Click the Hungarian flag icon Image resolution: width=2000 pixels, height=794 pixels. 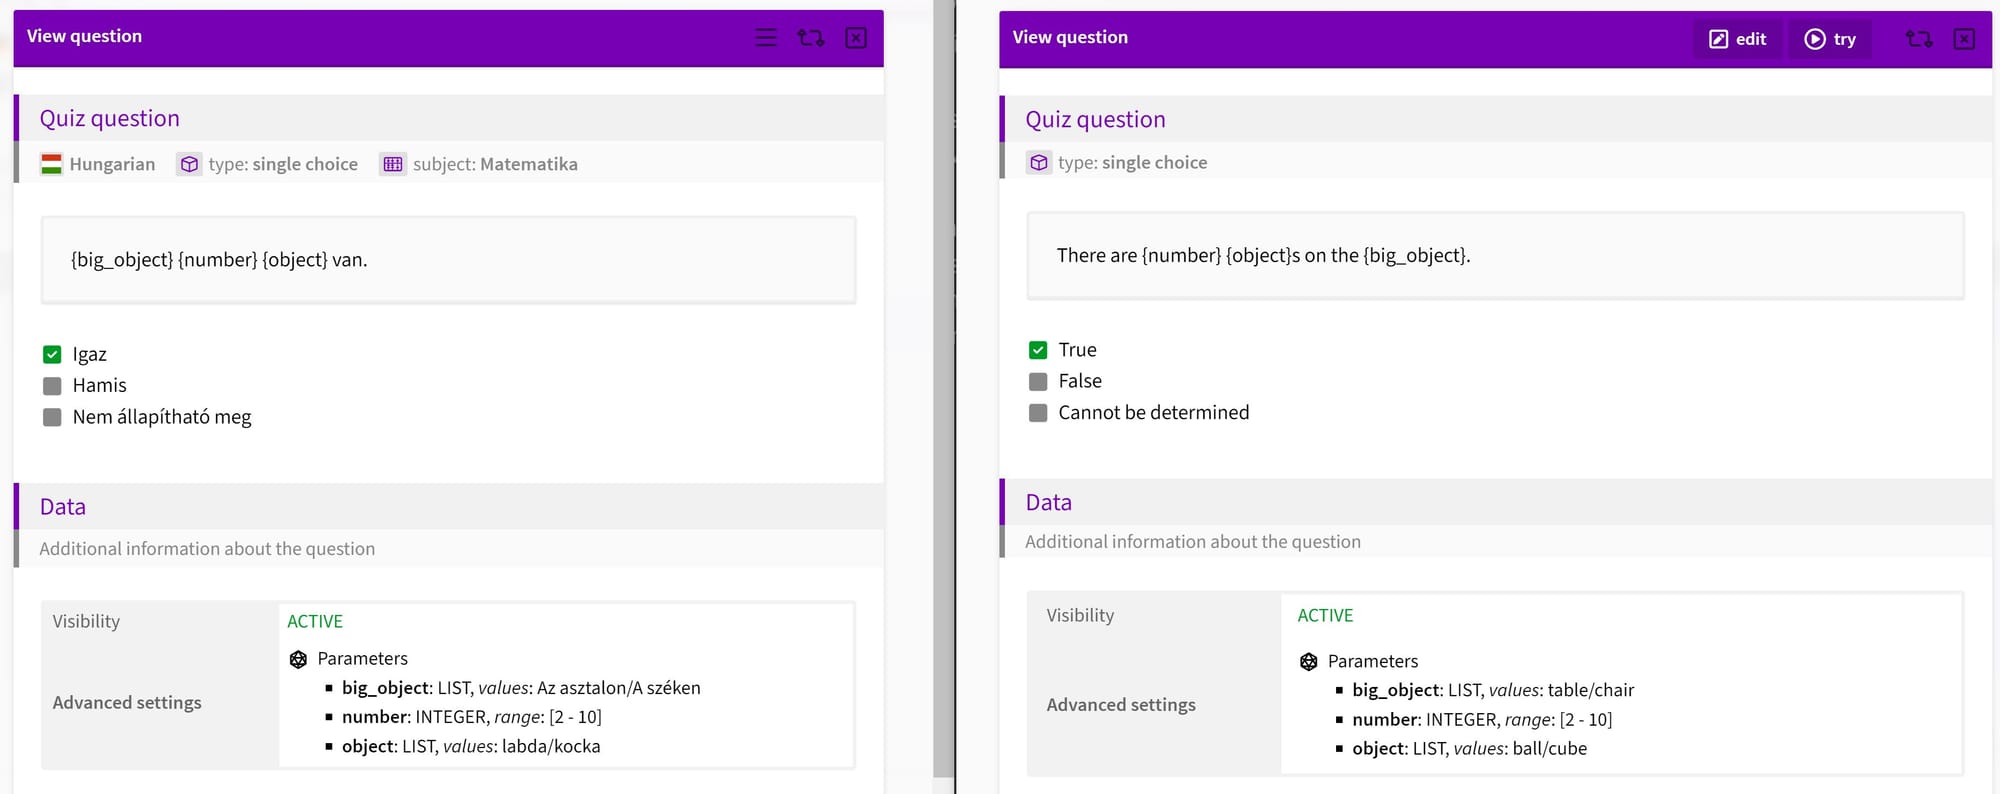coord(52,164)
